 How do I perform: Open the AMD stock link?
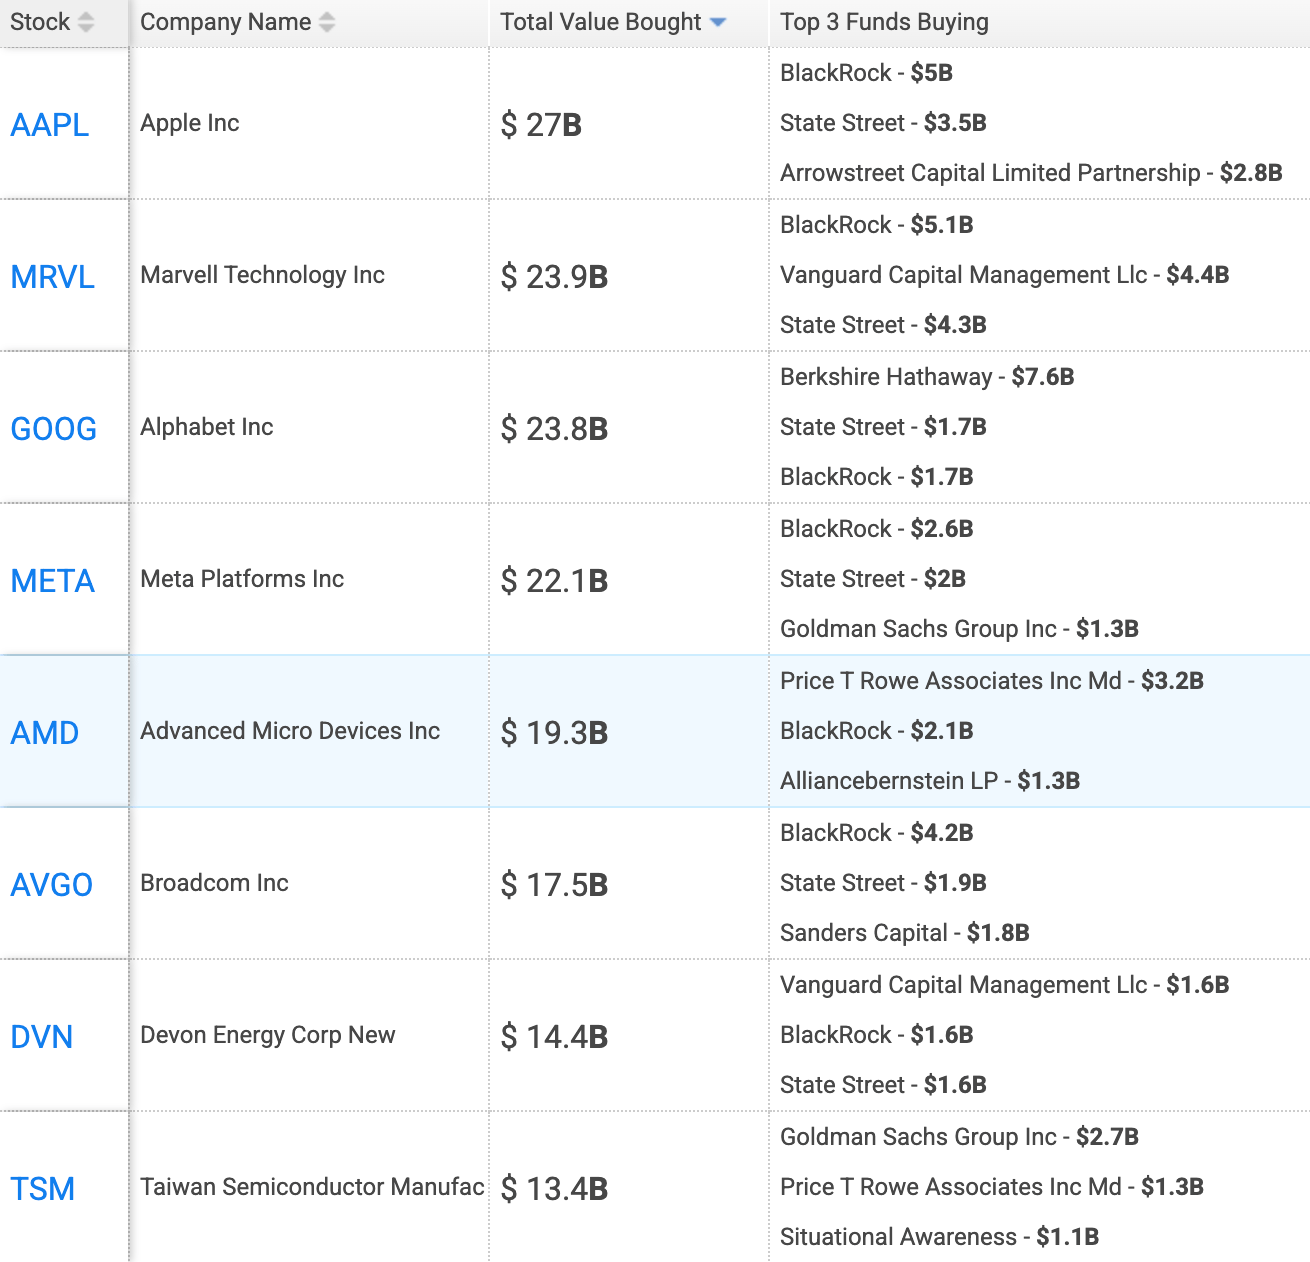[x=45, y=733]
